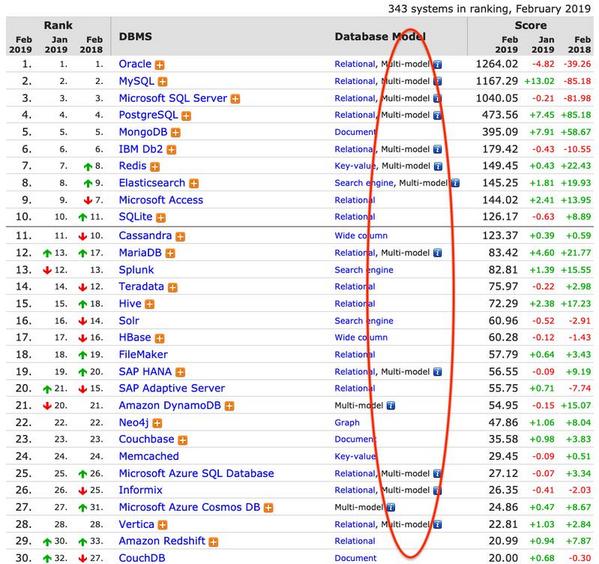Image resolution: width=599 pixels, height=564 pixels.
Task: Click Wide column link in HBase row
Action: 361,338
